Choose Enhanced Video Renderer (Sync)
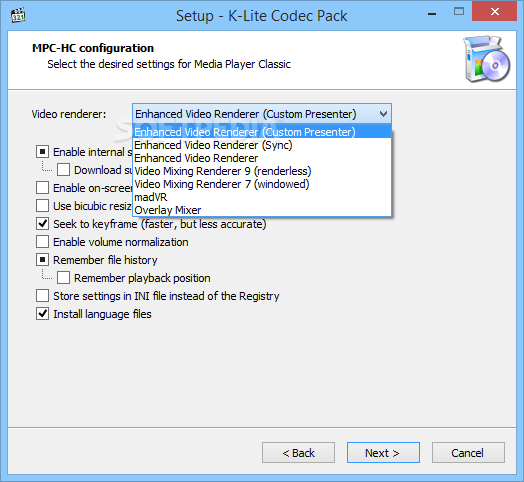 pos(262,145)
